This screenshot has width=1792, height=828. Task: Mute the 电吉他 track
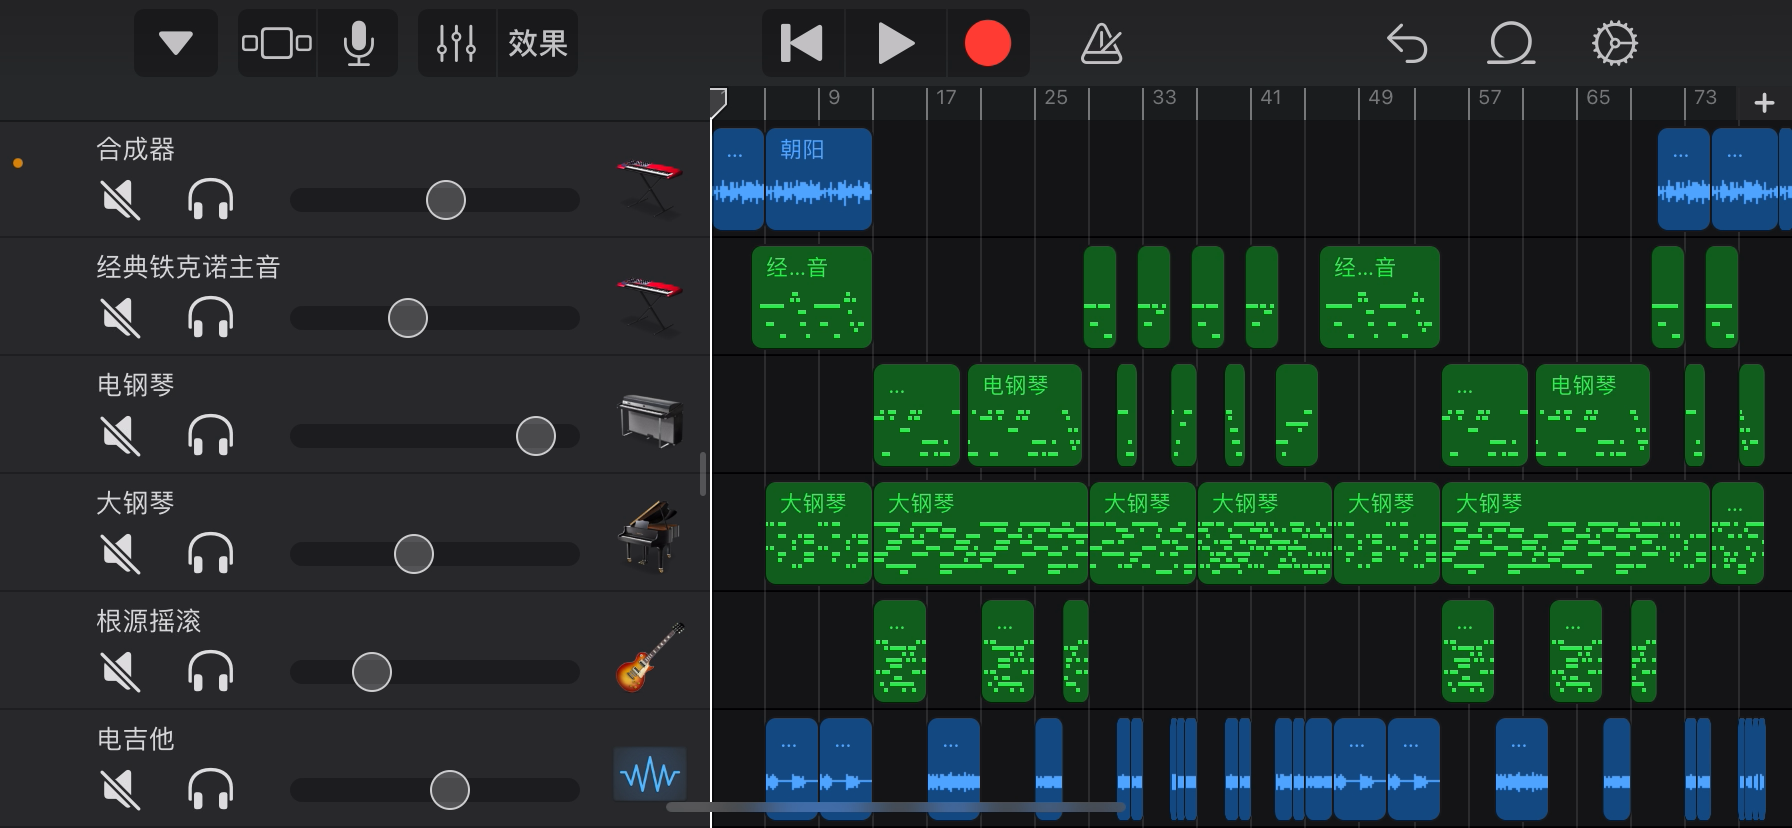(x=121, y=790)
